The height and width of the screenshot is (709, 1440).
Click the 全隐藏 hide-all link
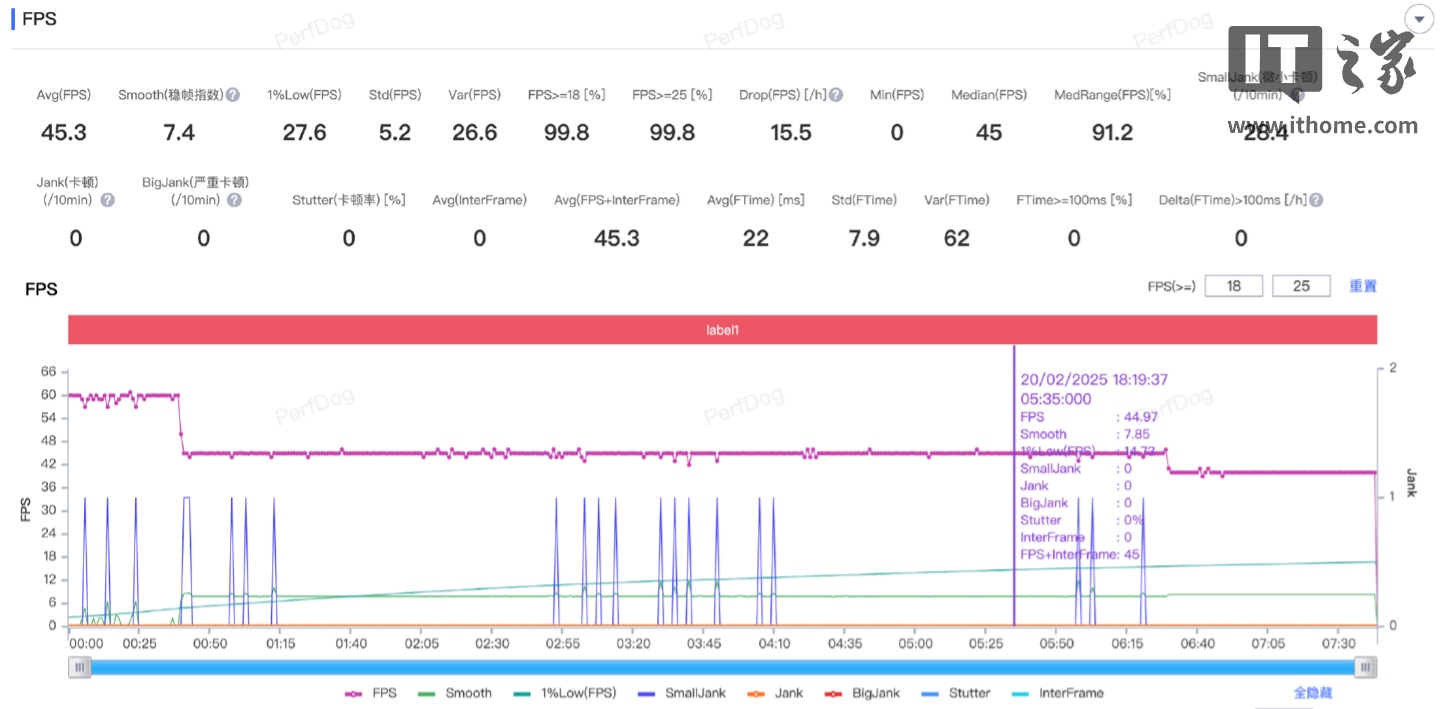[1313, 693]
